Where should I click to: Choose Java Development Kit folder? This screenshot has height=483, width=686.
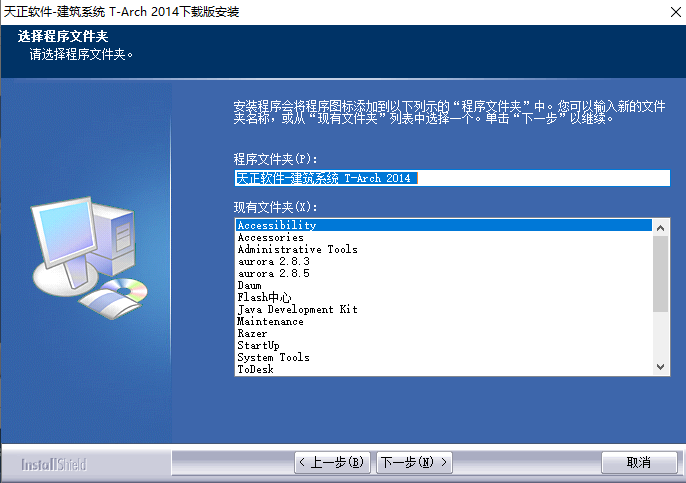click(x=444, y=309)
